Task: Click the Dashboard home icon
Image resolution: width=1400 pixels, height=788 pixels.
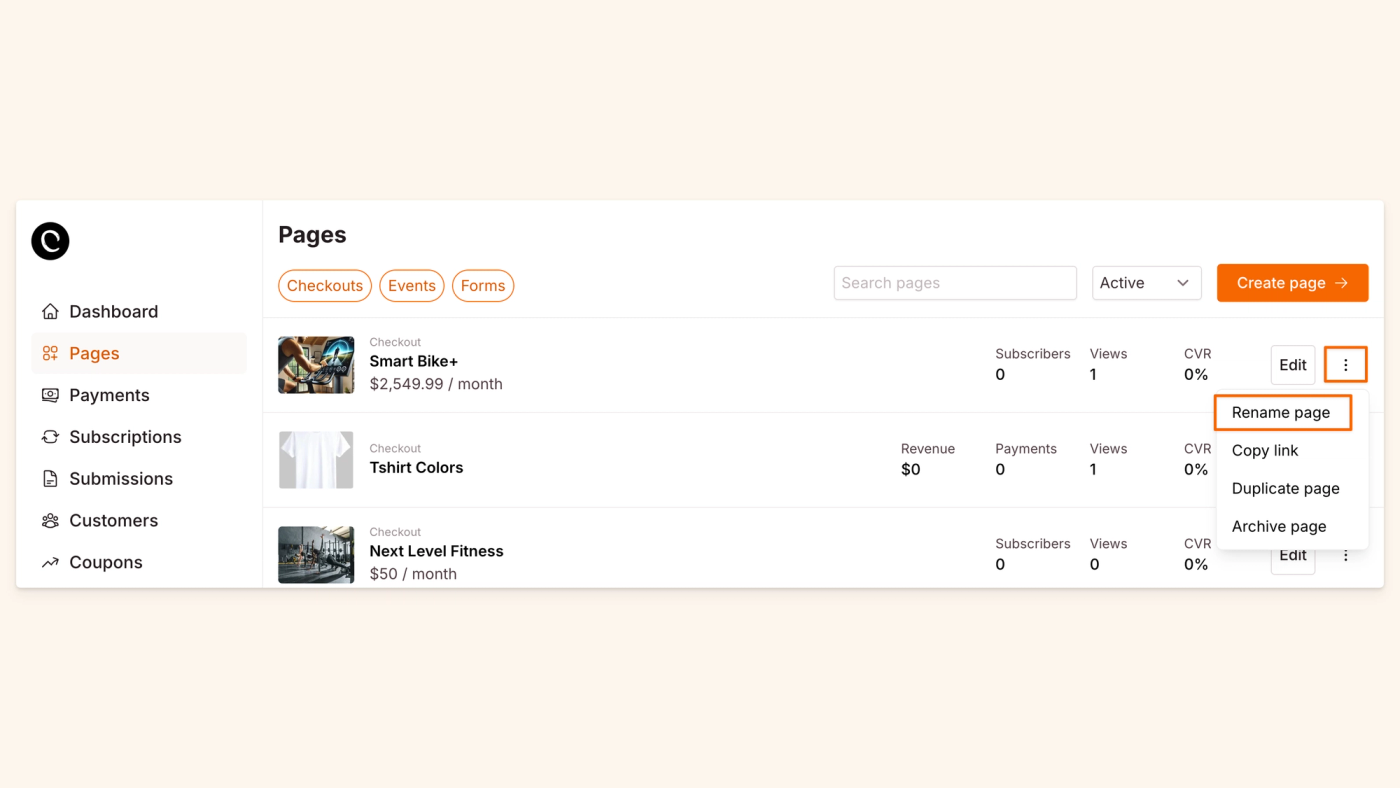Action: [50, 312]
